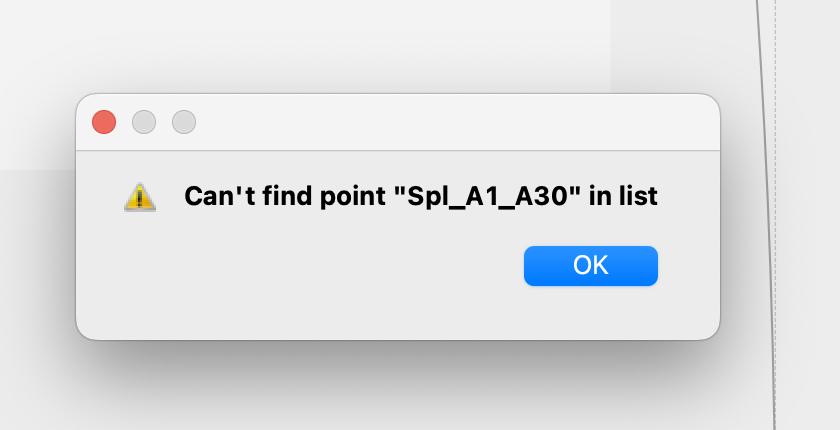This screenshot has height=430, width=840.
Task: Click the word "point" in the dialog message
Action: click(x=353, y=197)
